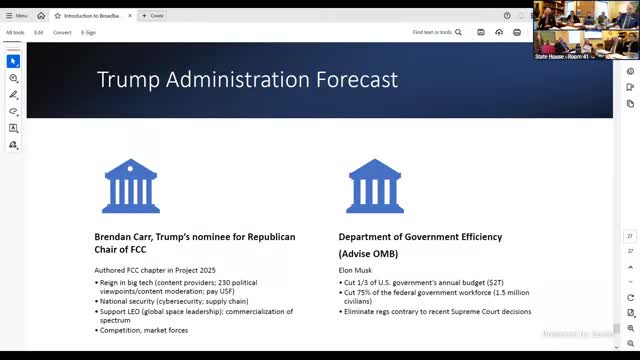Choose the Select arrow tool
640x360 pixels.
coord(13,61)
